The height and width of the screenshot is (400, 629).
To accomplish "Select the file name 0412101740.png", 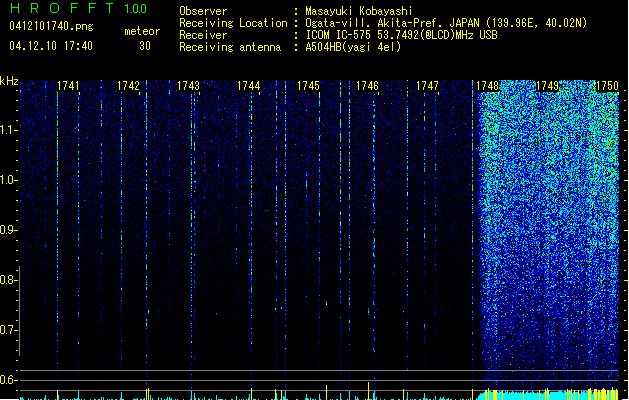I will pyautogui.click(x=51, y=26).
